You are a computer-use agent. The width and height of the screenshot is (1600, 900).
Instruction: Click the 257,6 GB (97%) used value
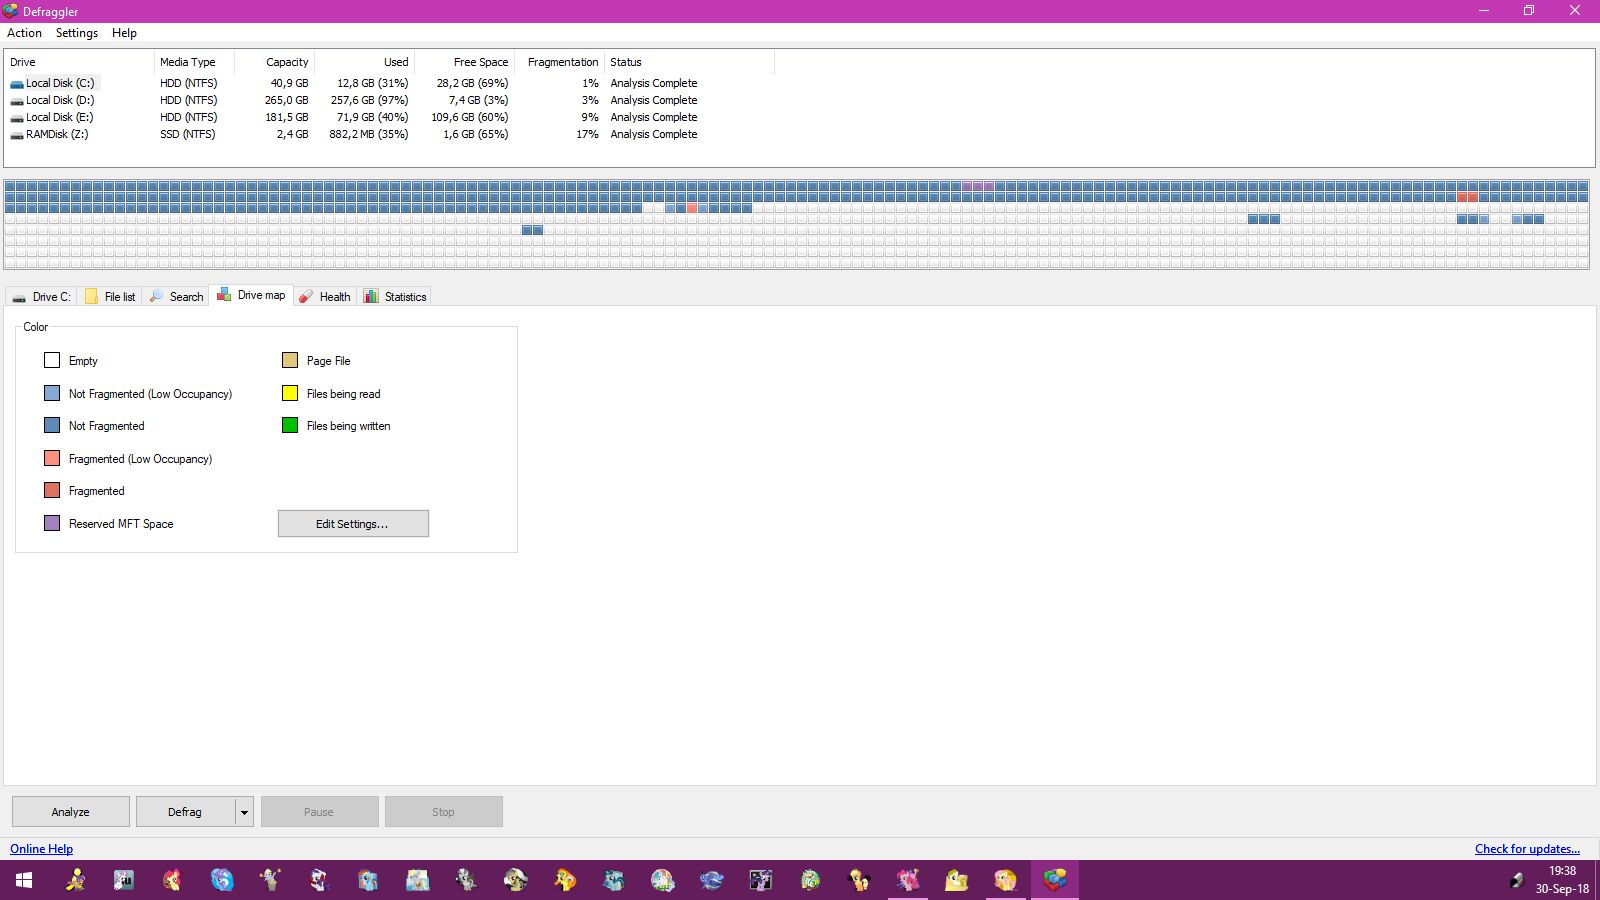[x=370, y=101]
